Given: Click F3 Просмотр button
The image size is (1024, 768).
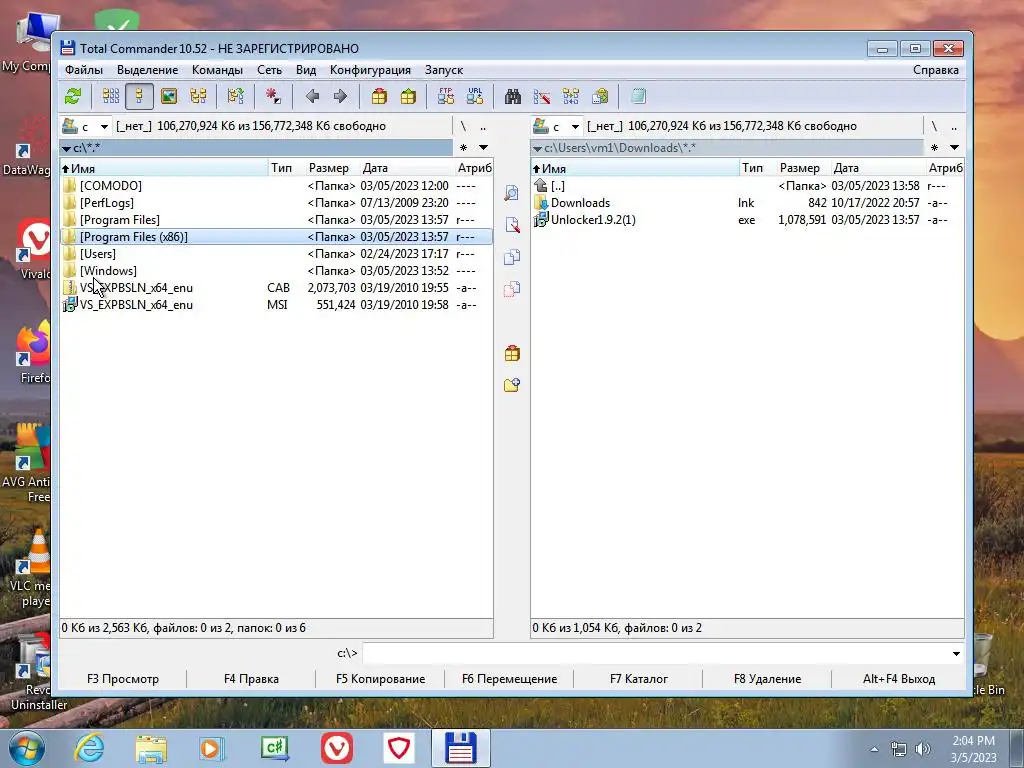Looking at the screenshot, I should coord(123,679).
